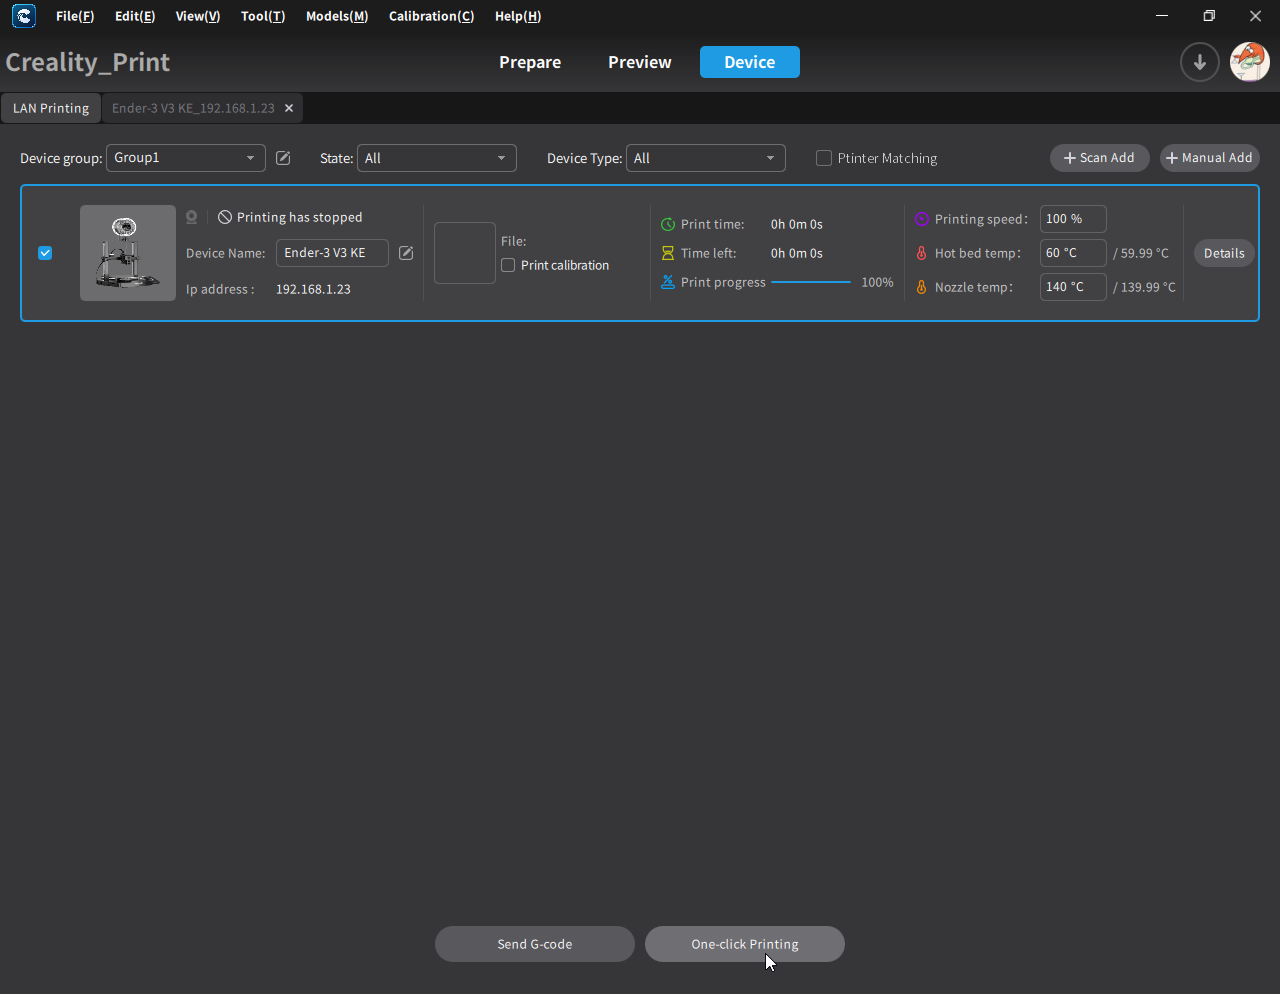The height and width of the screenshot is (994, 1280).
Task: Click the Creality_Print title text
Action: point(88,62)
